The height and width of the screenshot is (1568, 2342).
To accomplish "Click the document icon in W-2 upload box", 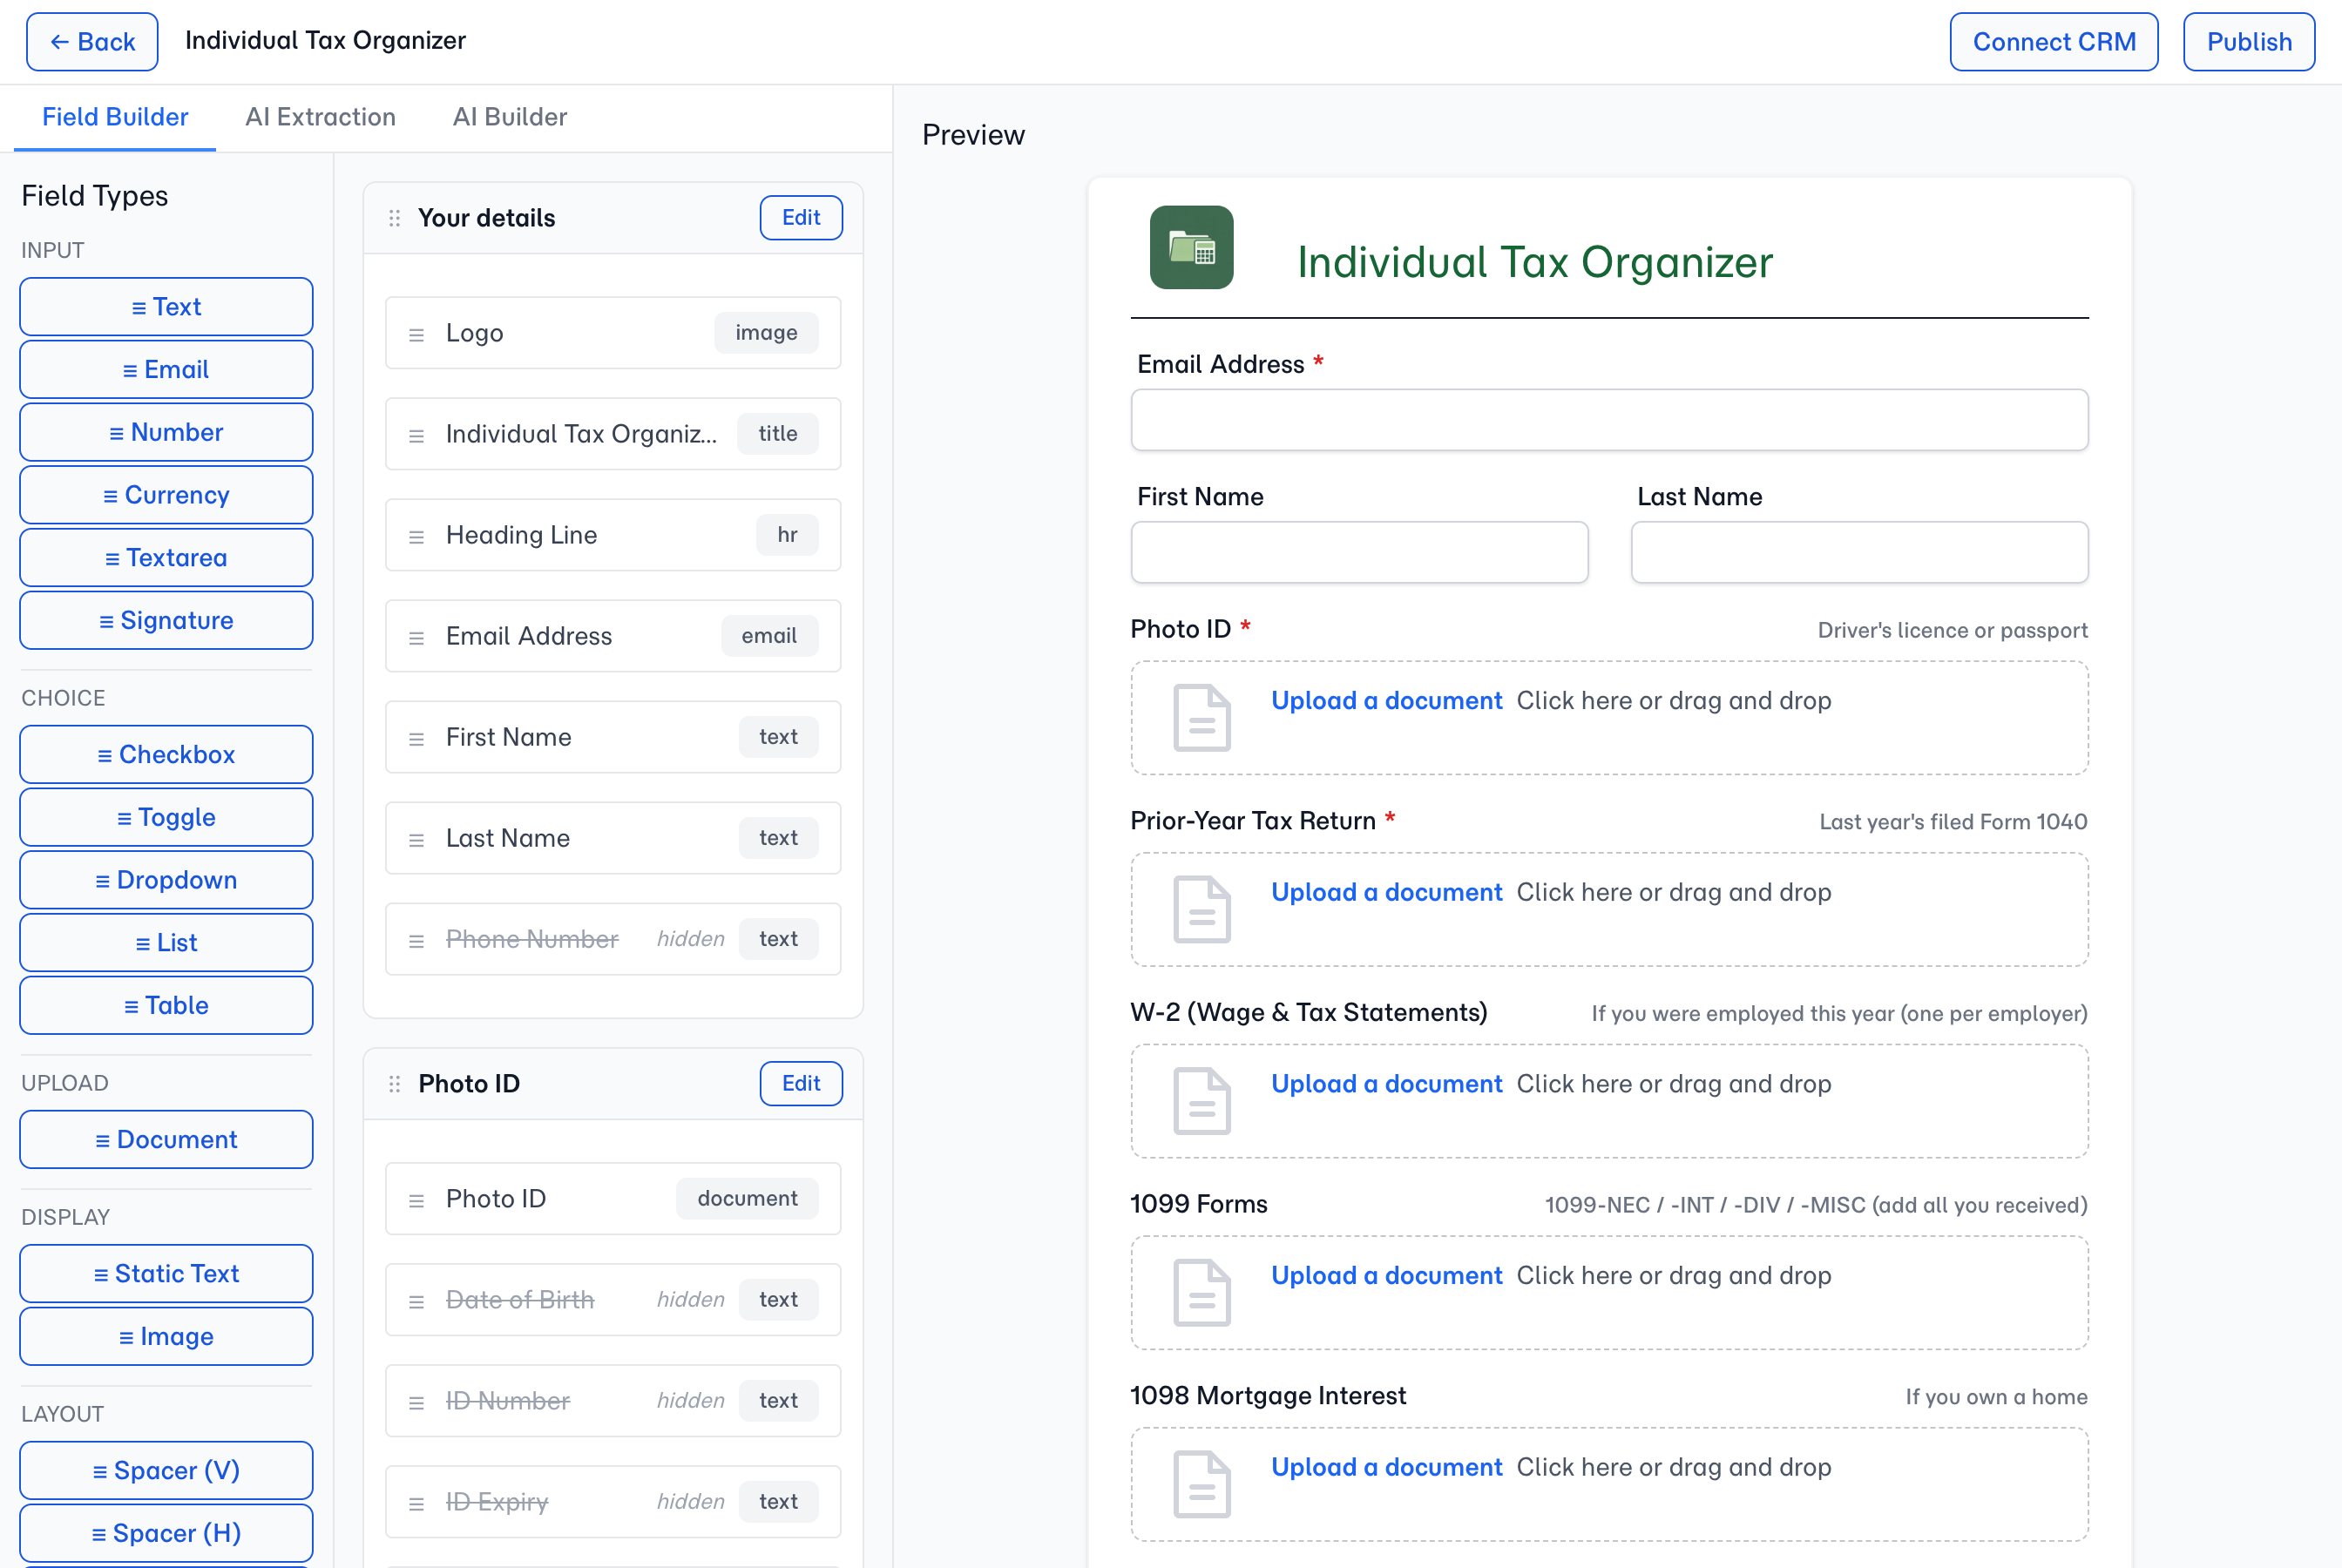I will 1201,1100.
